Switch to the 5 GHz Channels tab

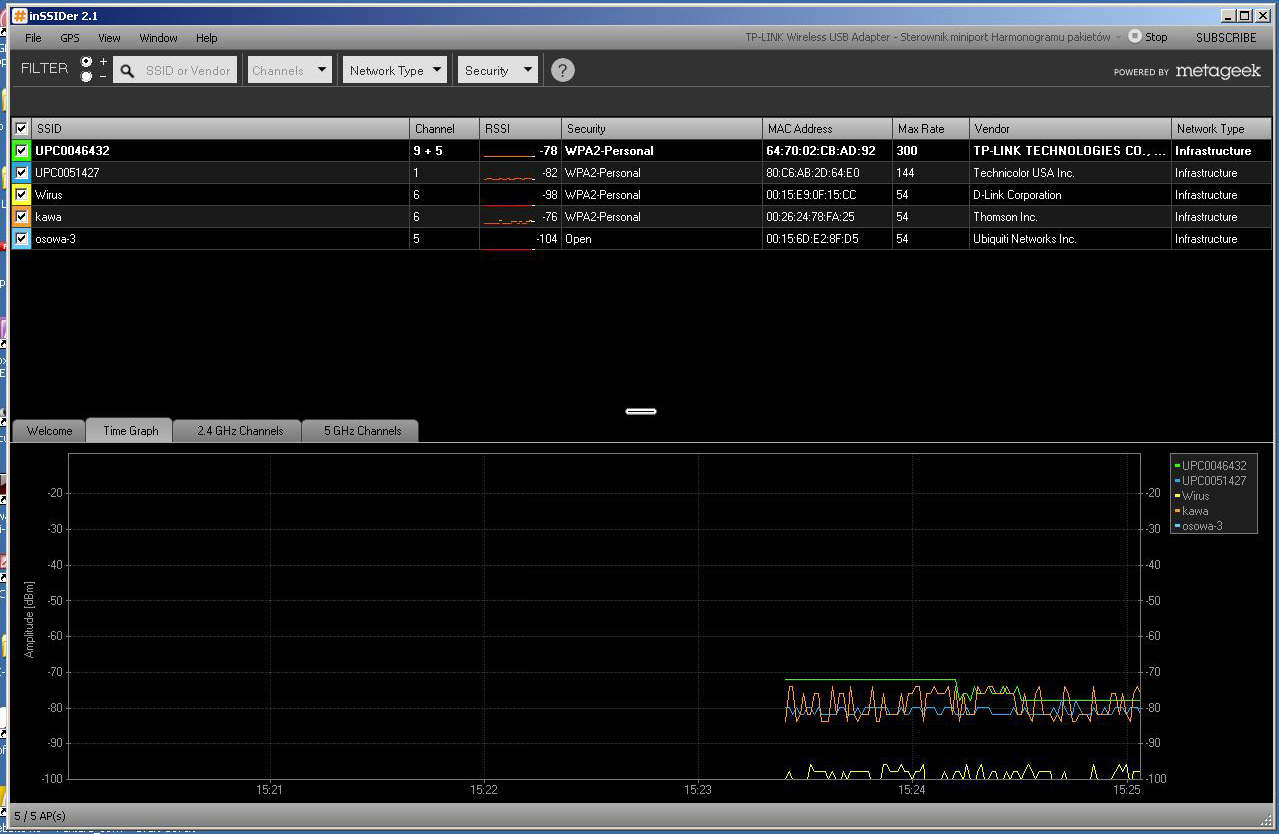click(361, 431)
